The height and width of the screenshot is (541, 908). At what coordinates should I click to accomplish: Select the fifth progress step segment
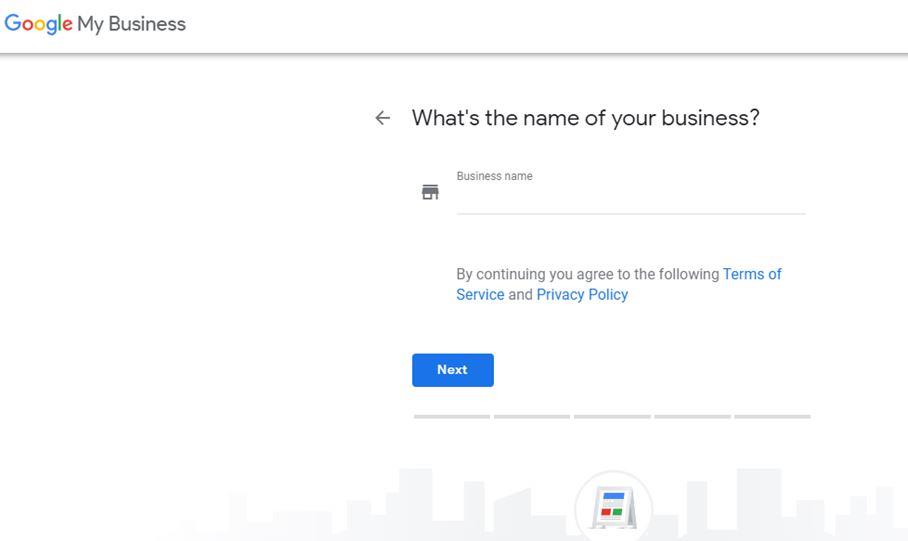[772, 416]
